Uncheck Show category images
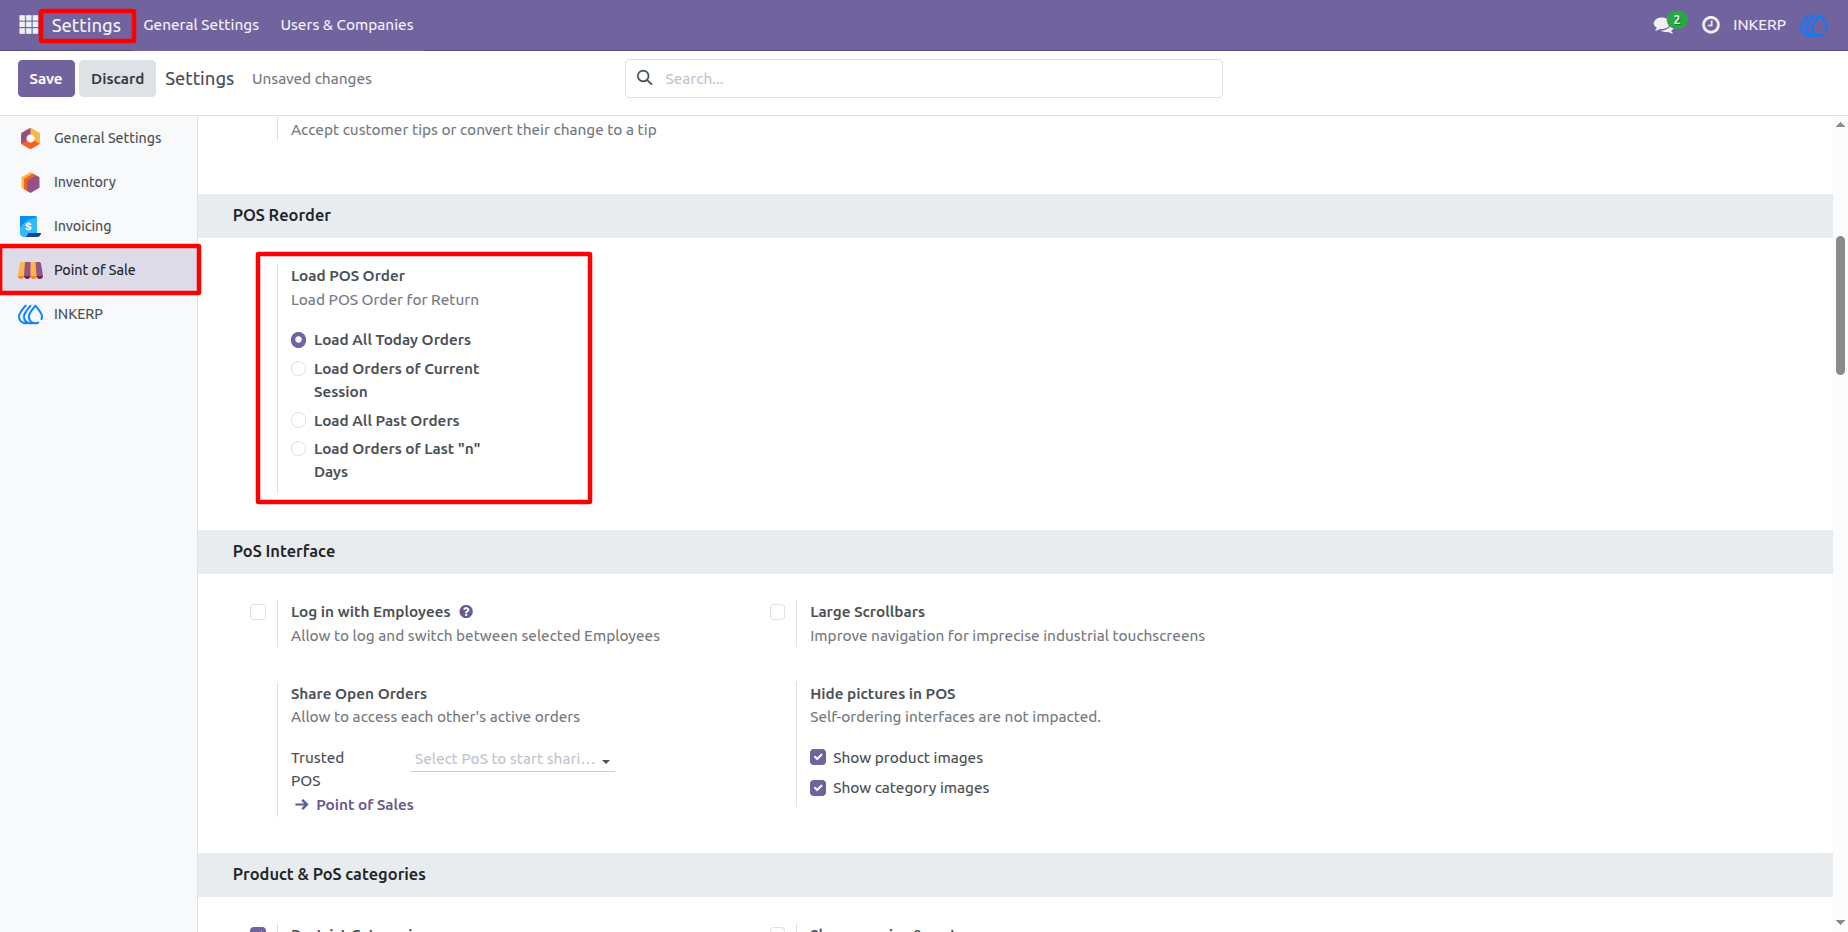This screenshot has height=932, width=1848. 818,788
